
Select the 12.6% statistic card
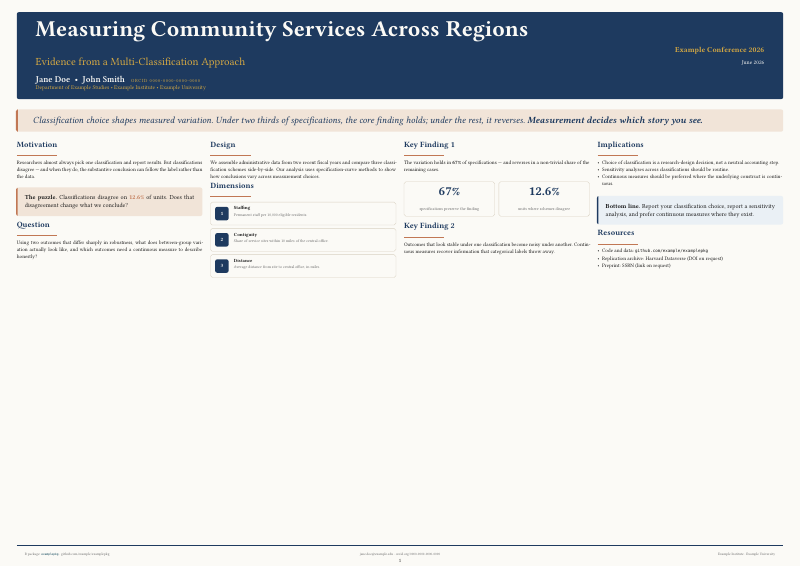pos(544,198)
